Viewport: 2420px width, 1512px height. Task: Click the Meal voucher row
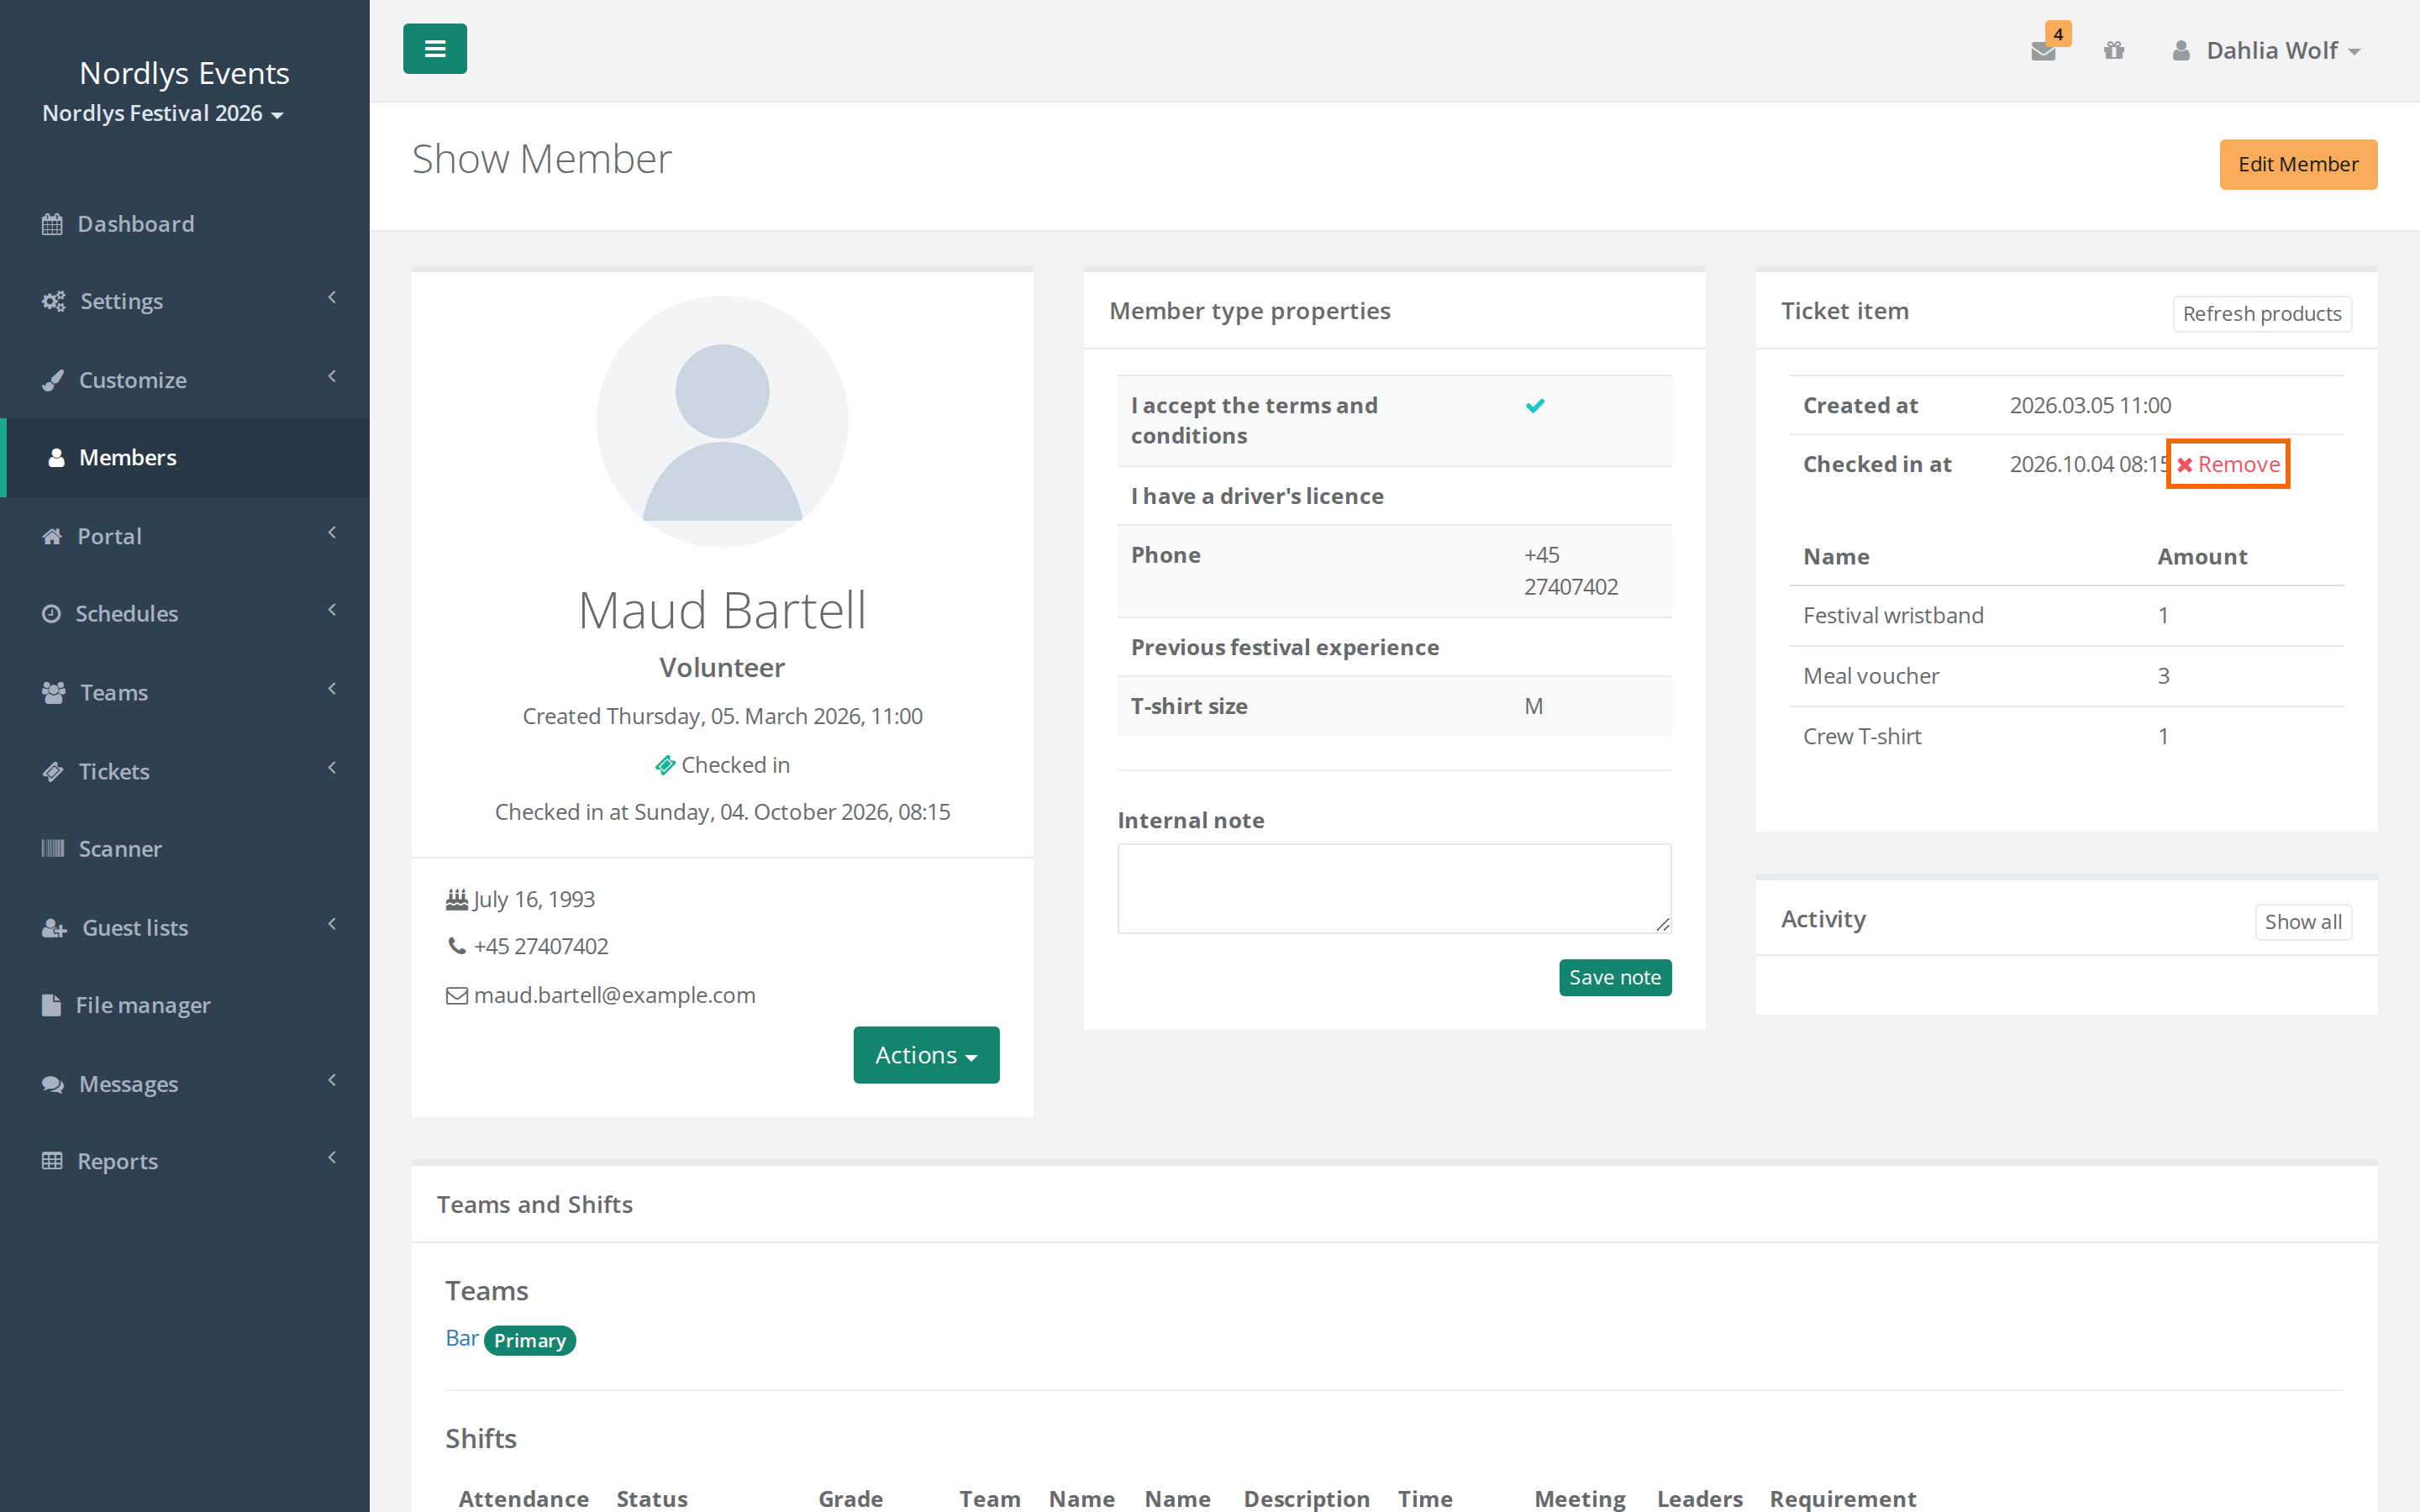click(2066, 676)
